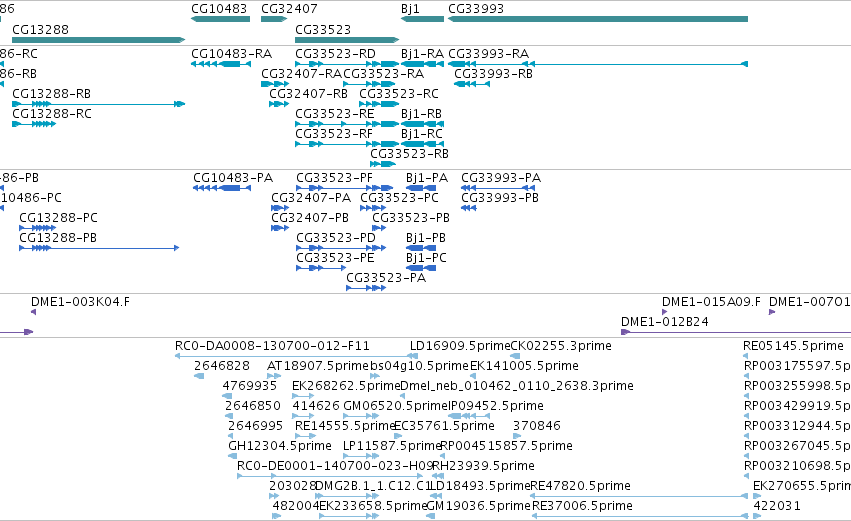The image size is (851, 521).
Task: Select the RE05145.5prime EST label
Action: click(793, 346)
